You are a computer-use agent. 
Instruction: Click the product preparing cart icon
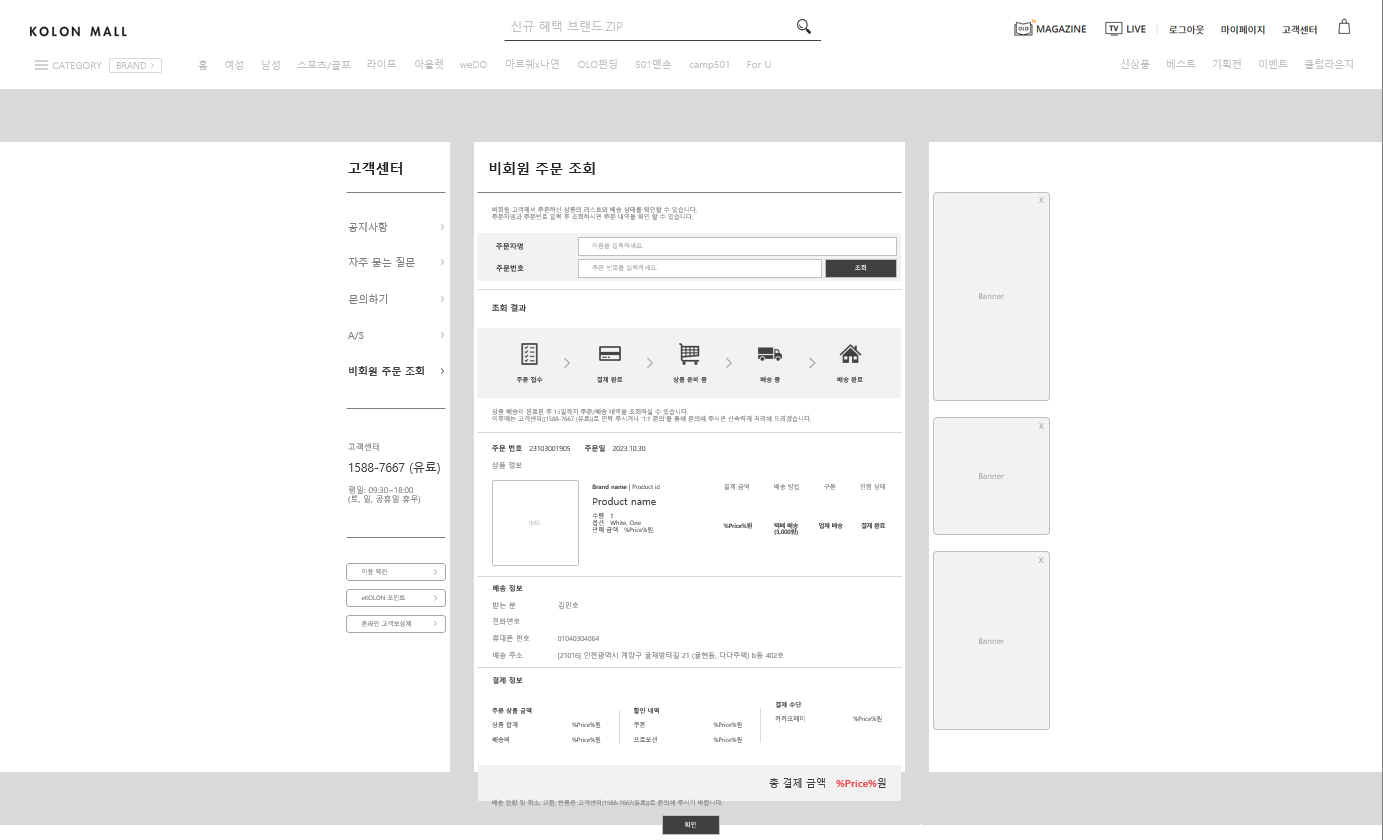(689, 354)
